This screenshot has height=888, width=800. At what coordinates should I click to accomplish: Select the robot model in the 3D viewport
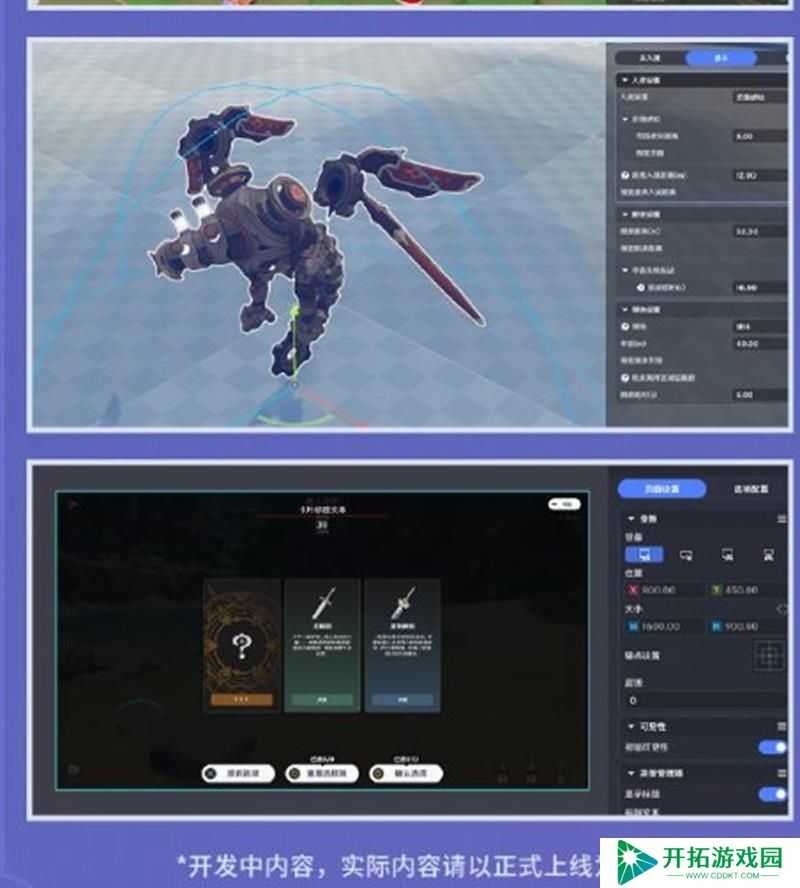click(x=272, y=227)
